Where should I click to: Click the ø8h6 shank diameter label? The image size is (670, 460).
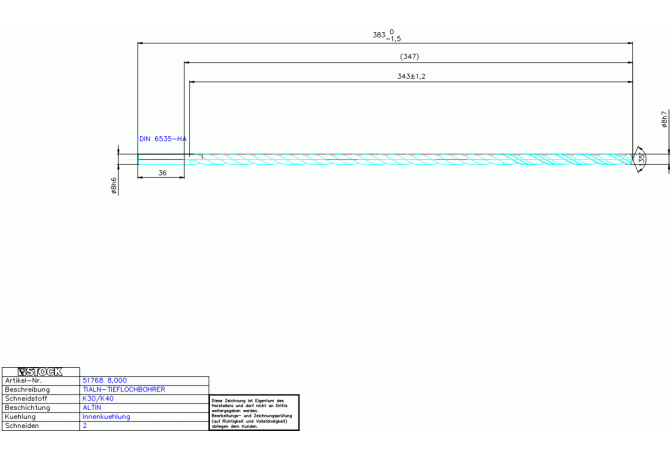tap(115, 186)
